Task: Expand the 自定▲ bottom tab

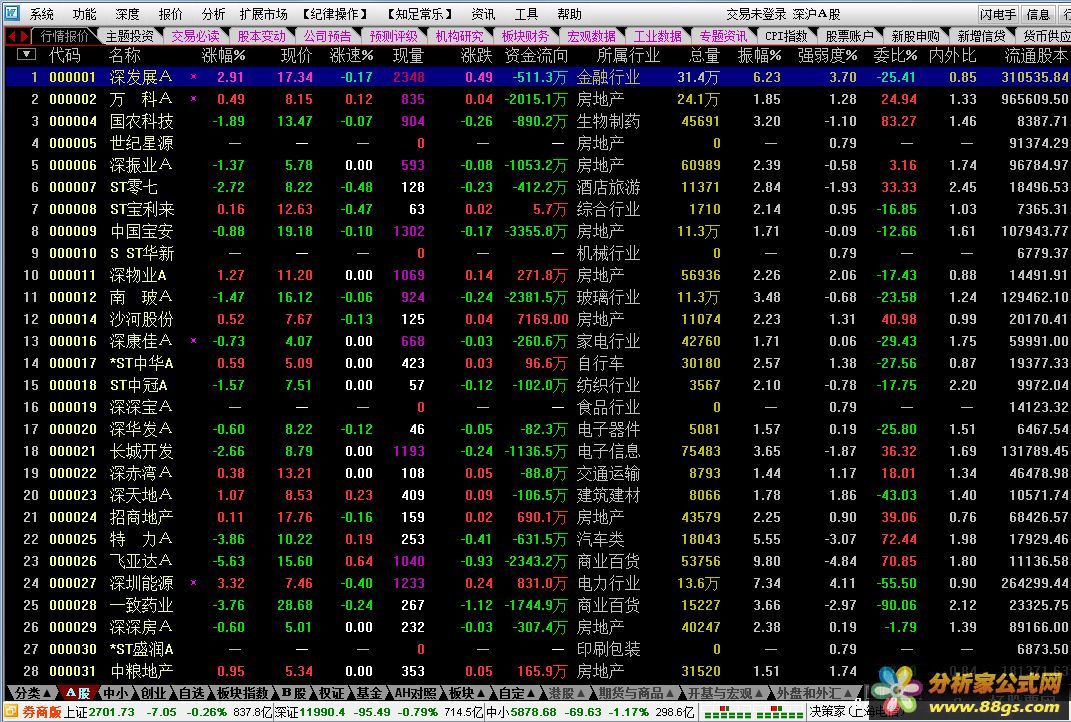Action: (516, 693)
